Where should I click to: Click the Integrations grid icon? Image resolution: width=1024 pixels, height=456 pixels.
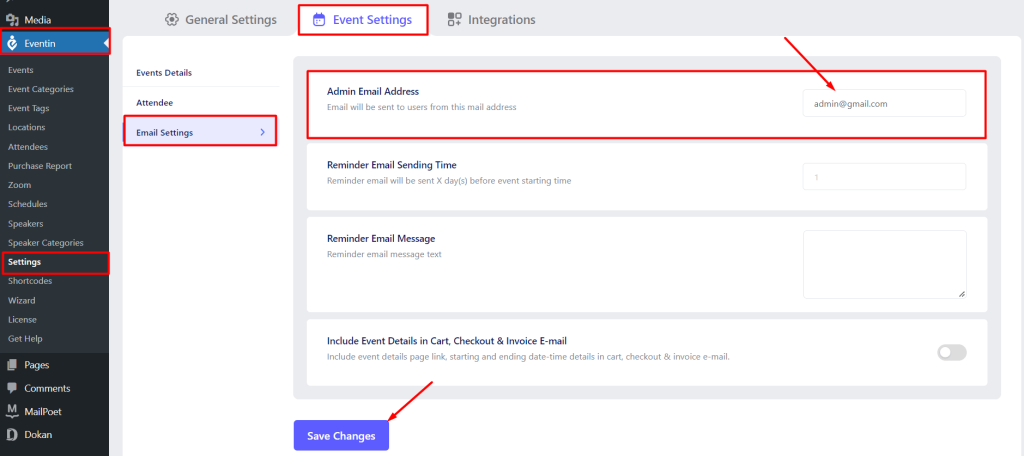pos(455,20)
